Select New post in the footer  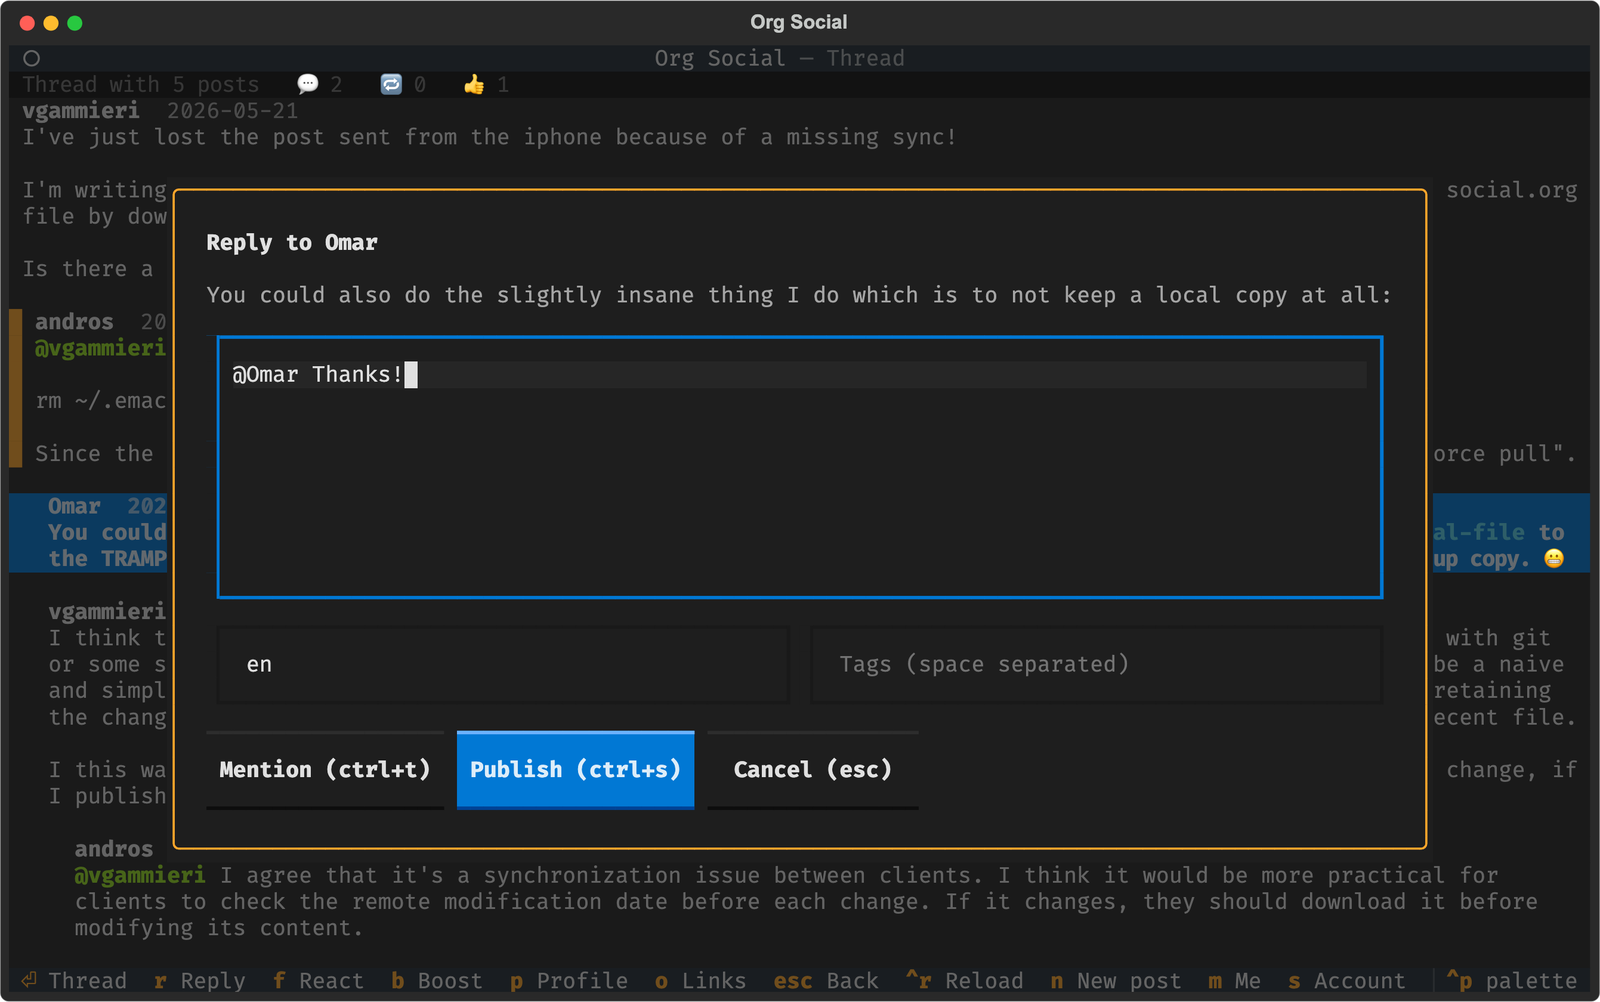[x=1116, y=981]
